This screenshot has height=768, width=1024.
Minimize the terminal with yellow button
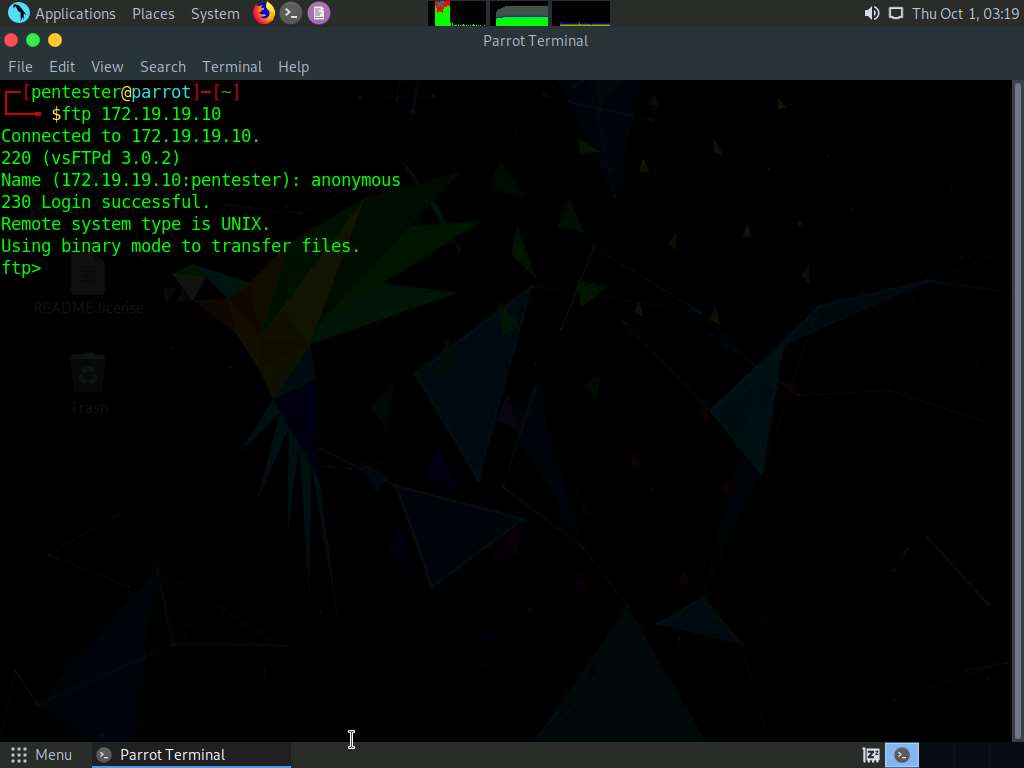[x=56, y=40]
